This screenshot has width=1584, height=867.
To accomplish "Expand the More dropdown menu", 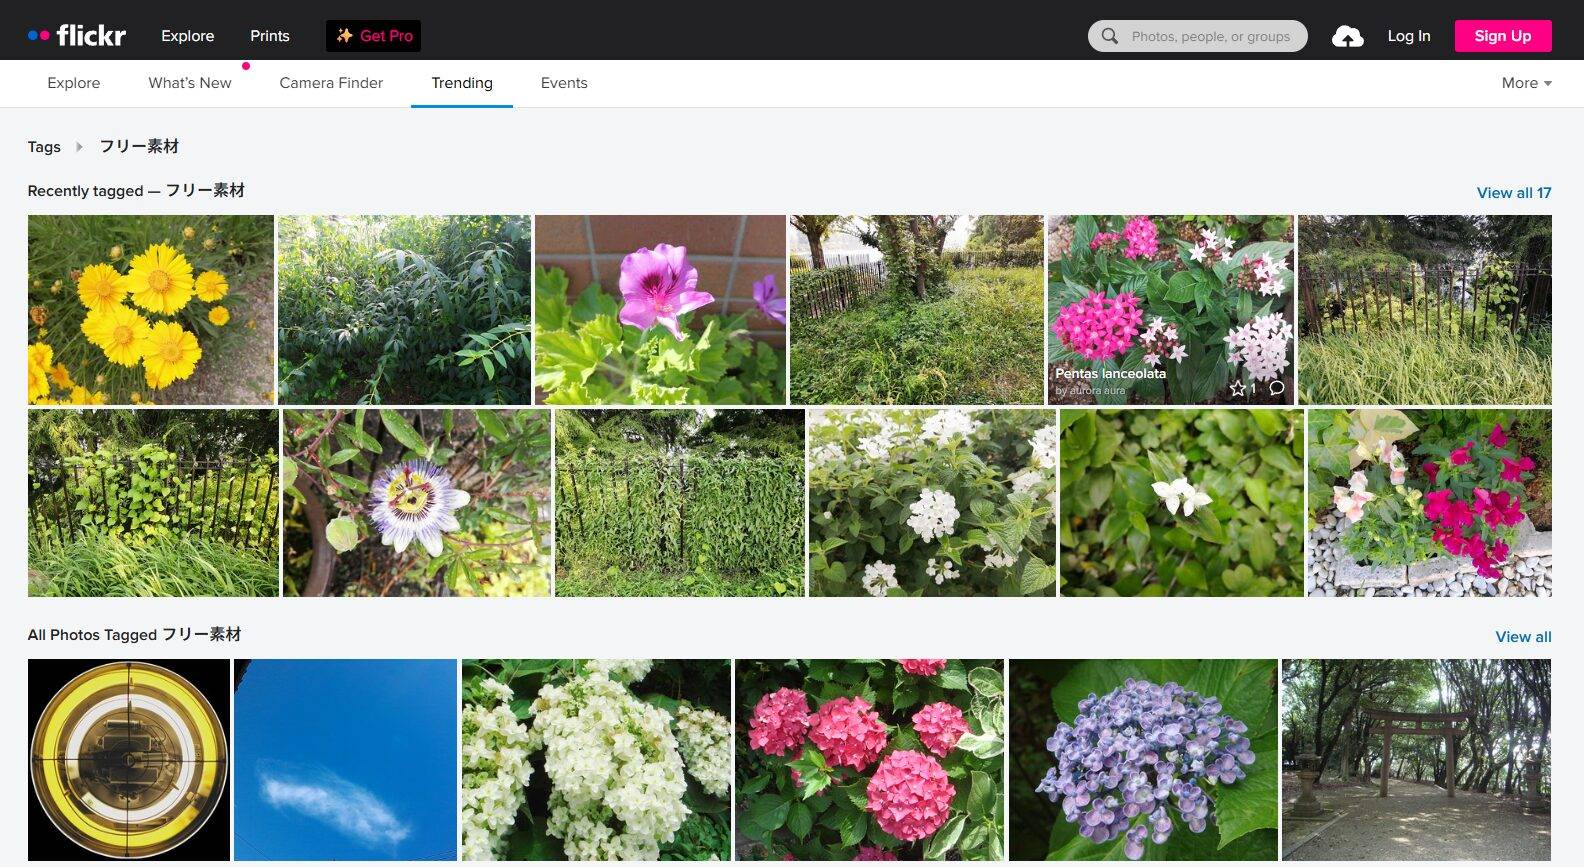I will pyautogui.click(x=1526, y=83).
